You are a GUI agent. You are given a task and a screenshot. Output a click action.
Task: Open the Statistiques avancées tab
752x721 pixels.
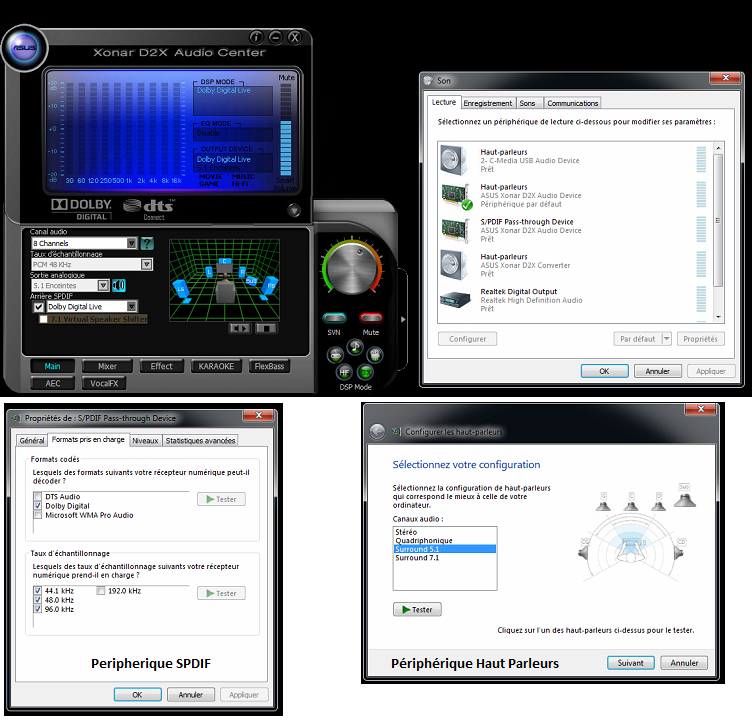click(200, 440)
